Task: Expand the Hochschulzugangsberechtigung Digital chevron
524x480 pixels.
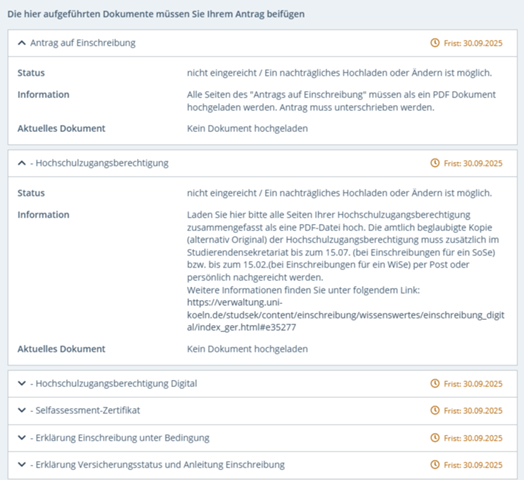Action: pyautogui.click(x=22, y=383)
